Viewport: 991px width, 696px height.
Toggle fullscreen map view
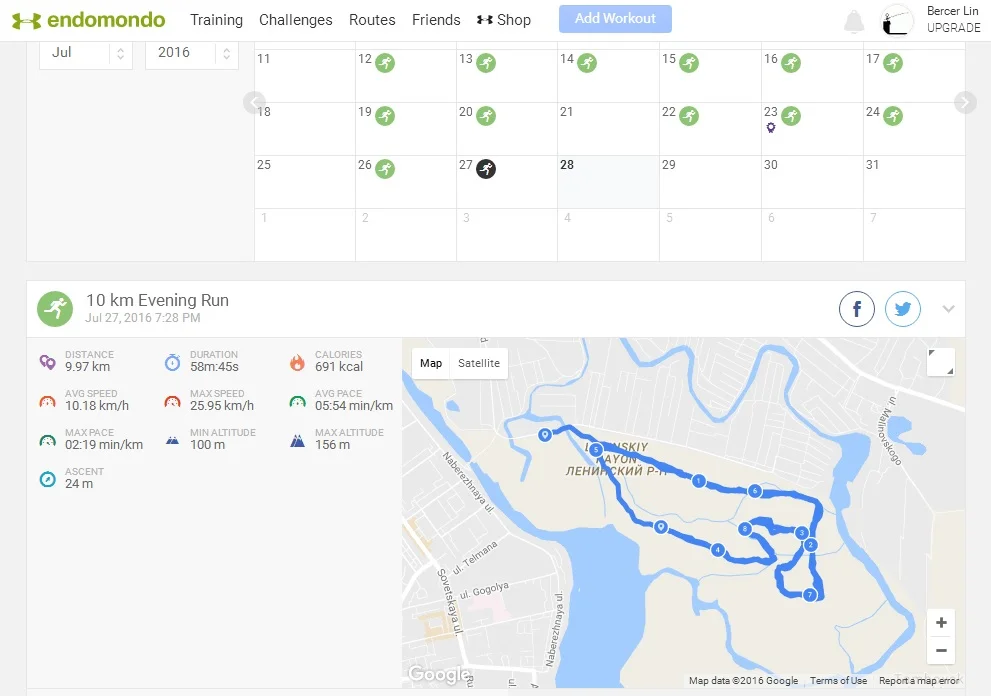pos(941,362)
